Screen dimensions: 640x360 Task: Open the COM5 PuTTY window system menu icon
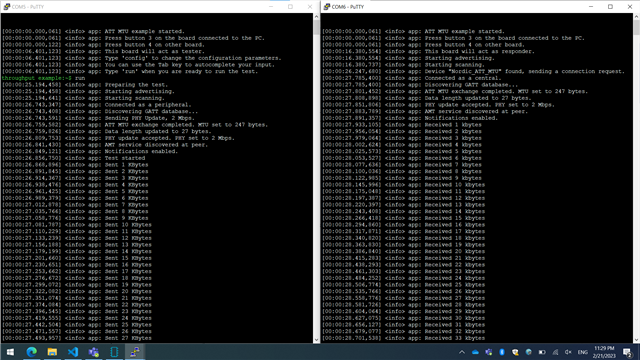click(x=7, y=7)
